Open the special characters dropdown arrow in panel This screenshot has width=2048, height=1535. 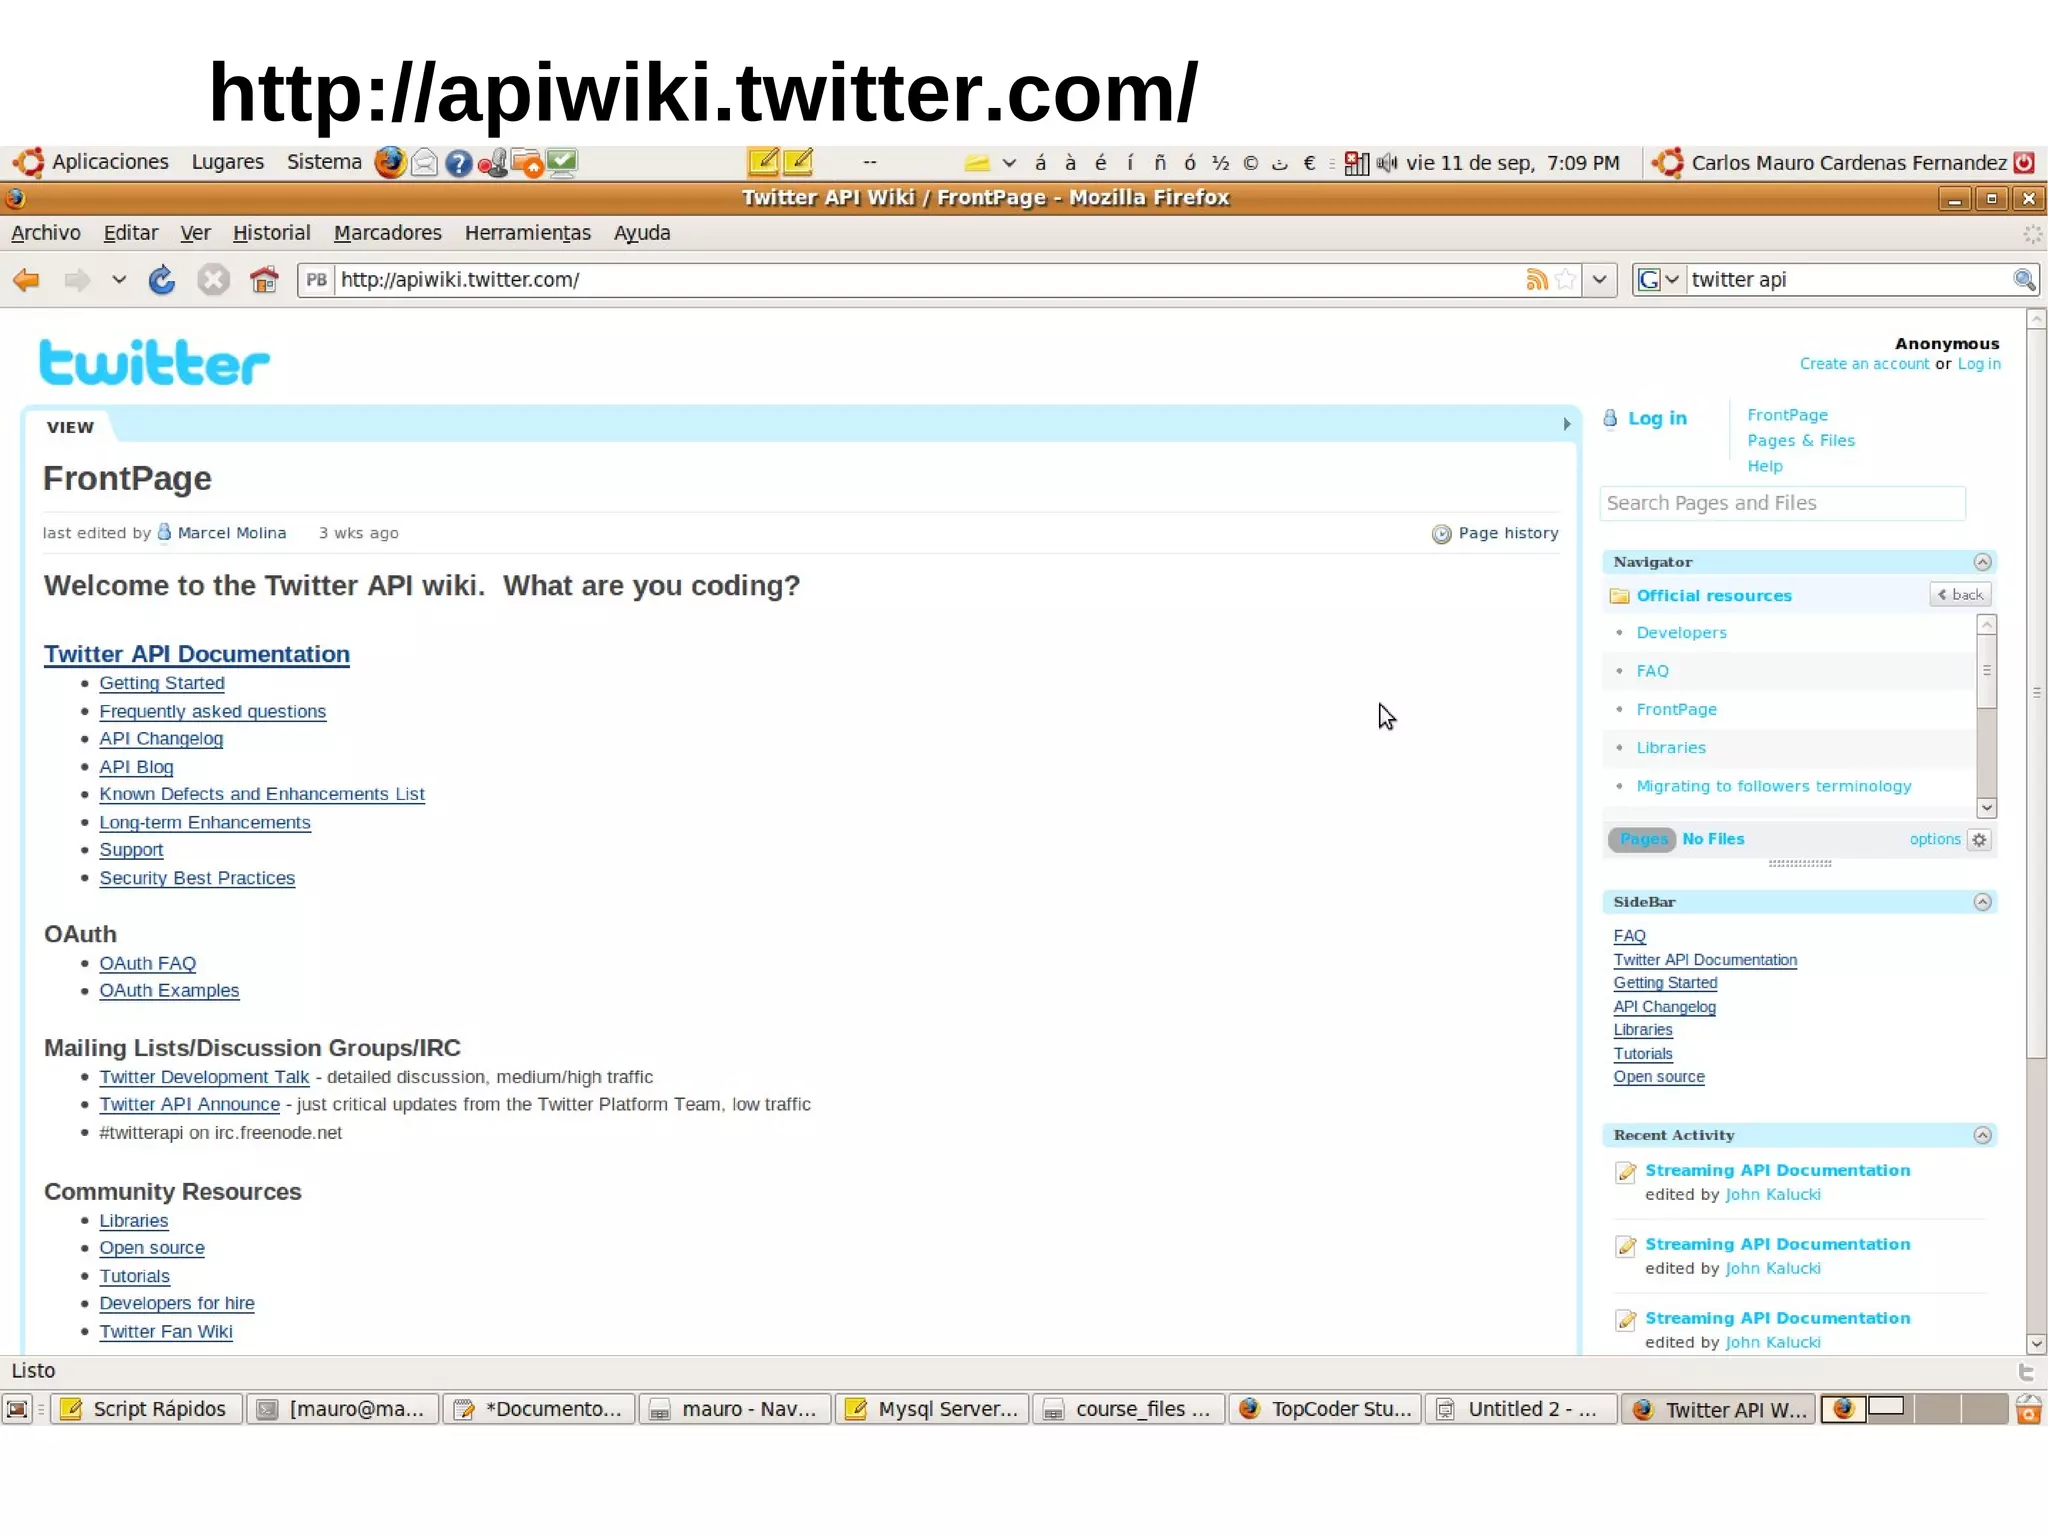1009,163
